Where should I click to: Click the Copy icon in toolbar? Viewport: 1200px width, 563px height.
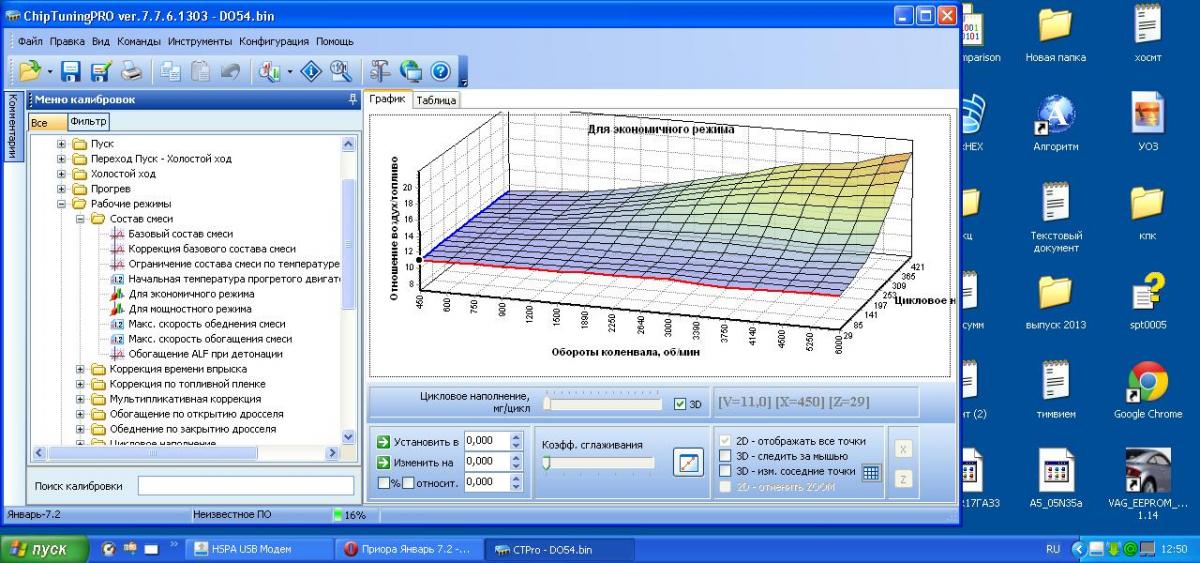[170, 71]
